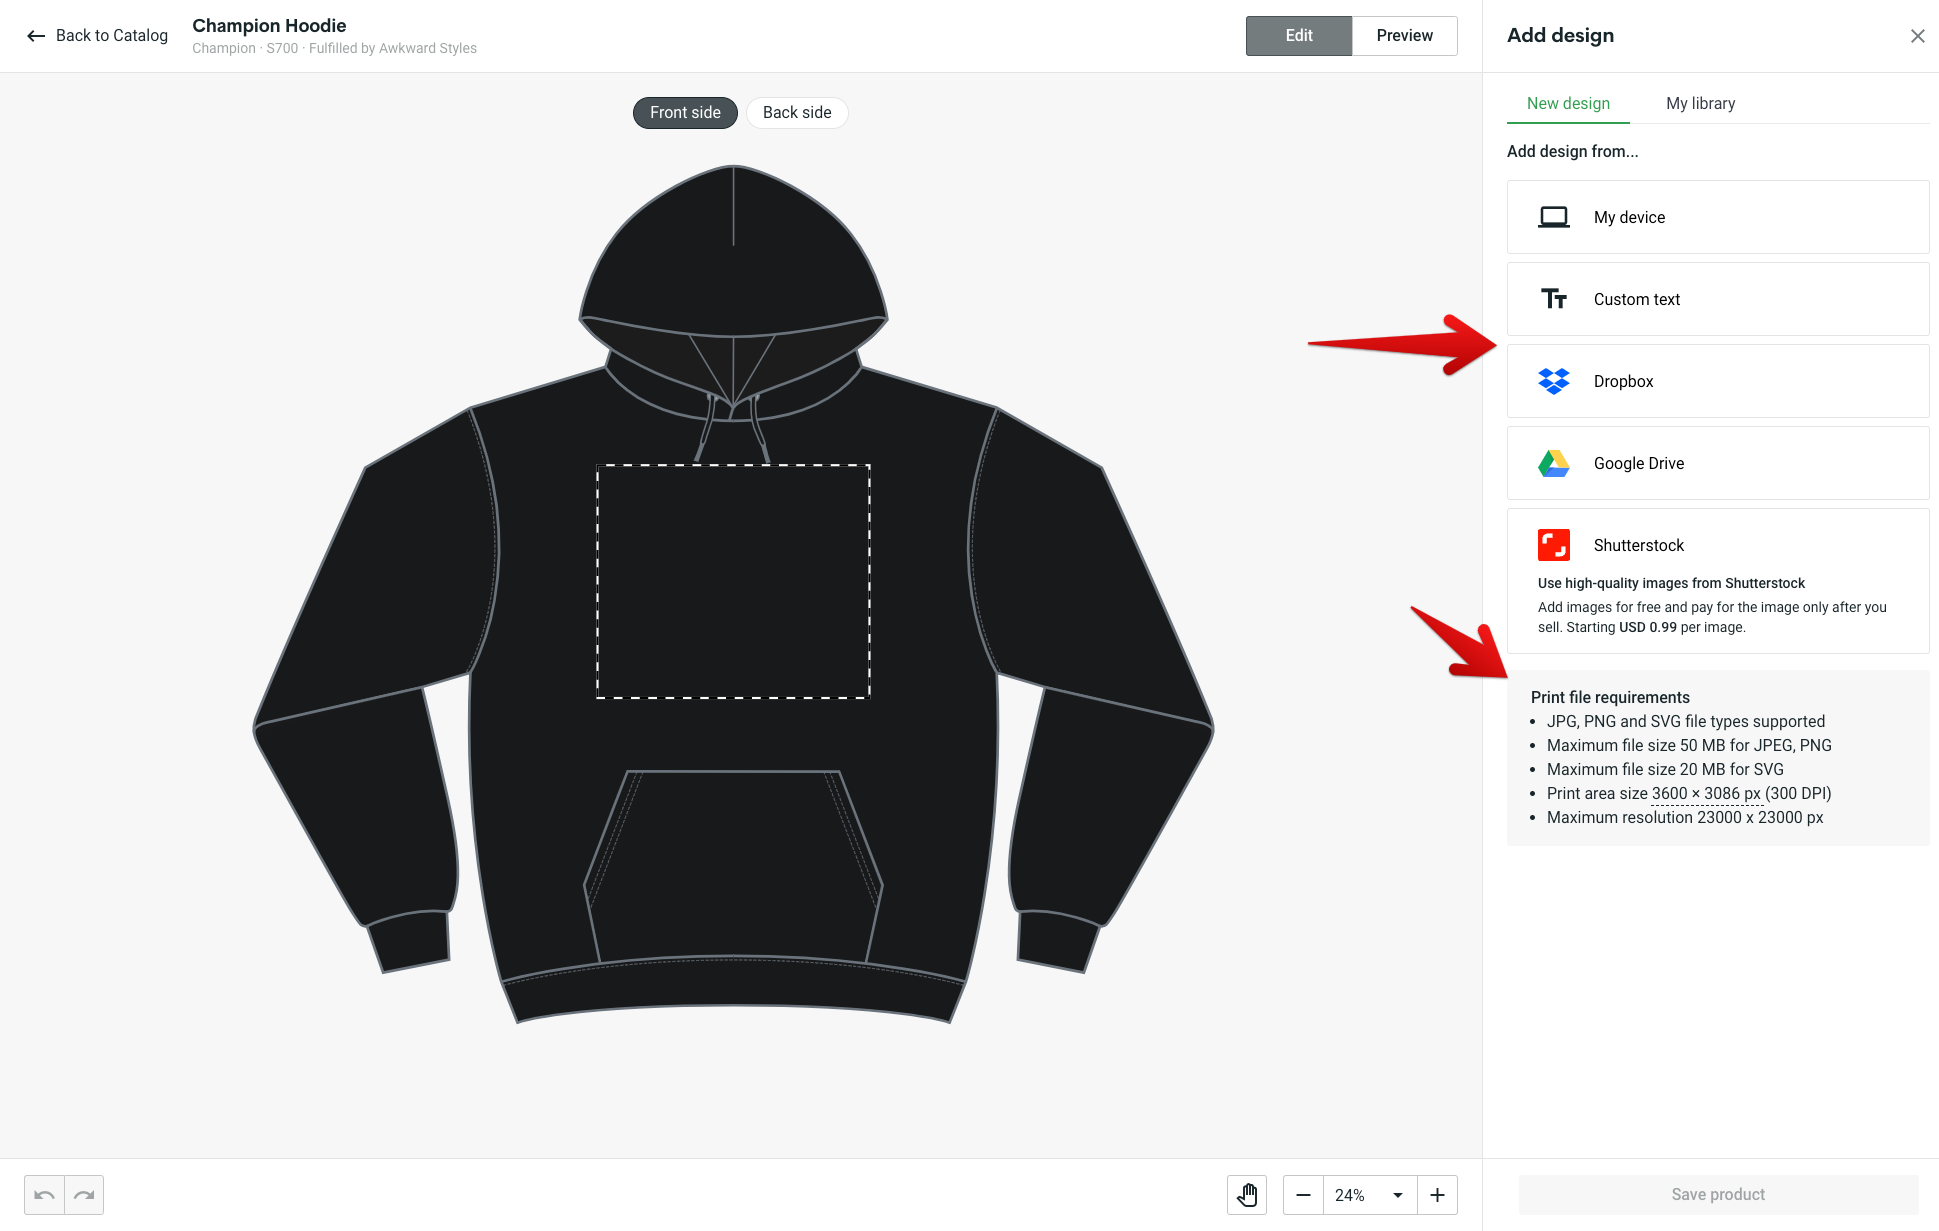Click the My device upload icon
1939x1231 pixels.
1553,216
